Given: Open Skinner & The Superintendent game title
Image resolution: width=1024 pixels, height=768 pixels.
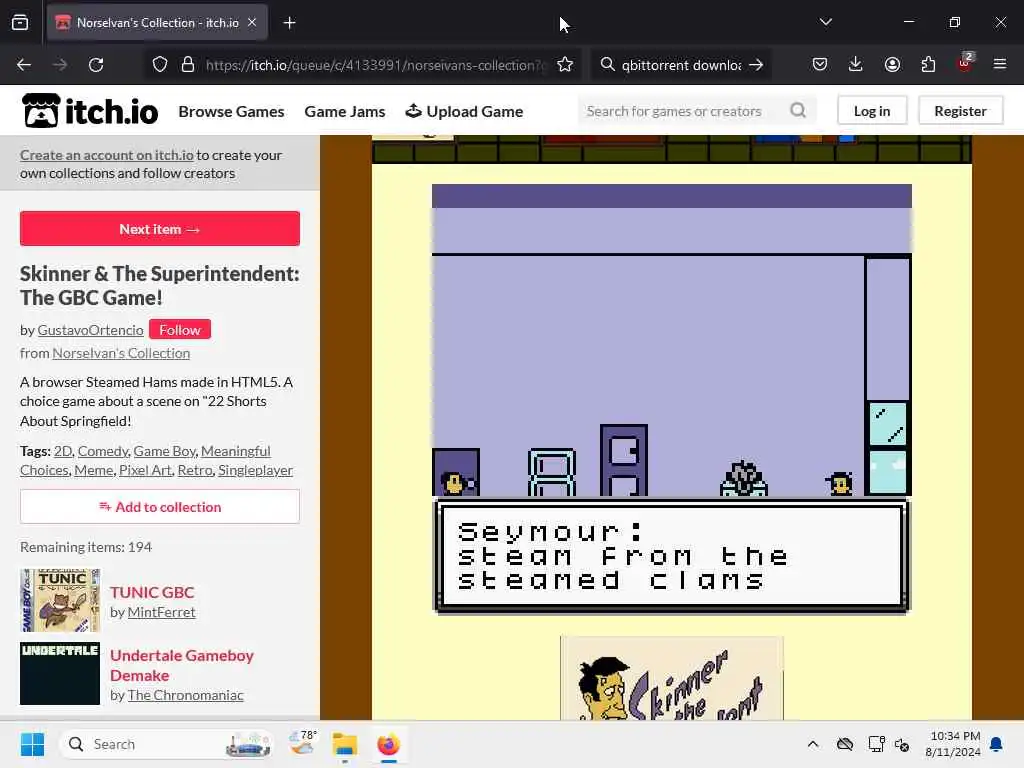Looking at the screenshot, I should coord(160,285).
